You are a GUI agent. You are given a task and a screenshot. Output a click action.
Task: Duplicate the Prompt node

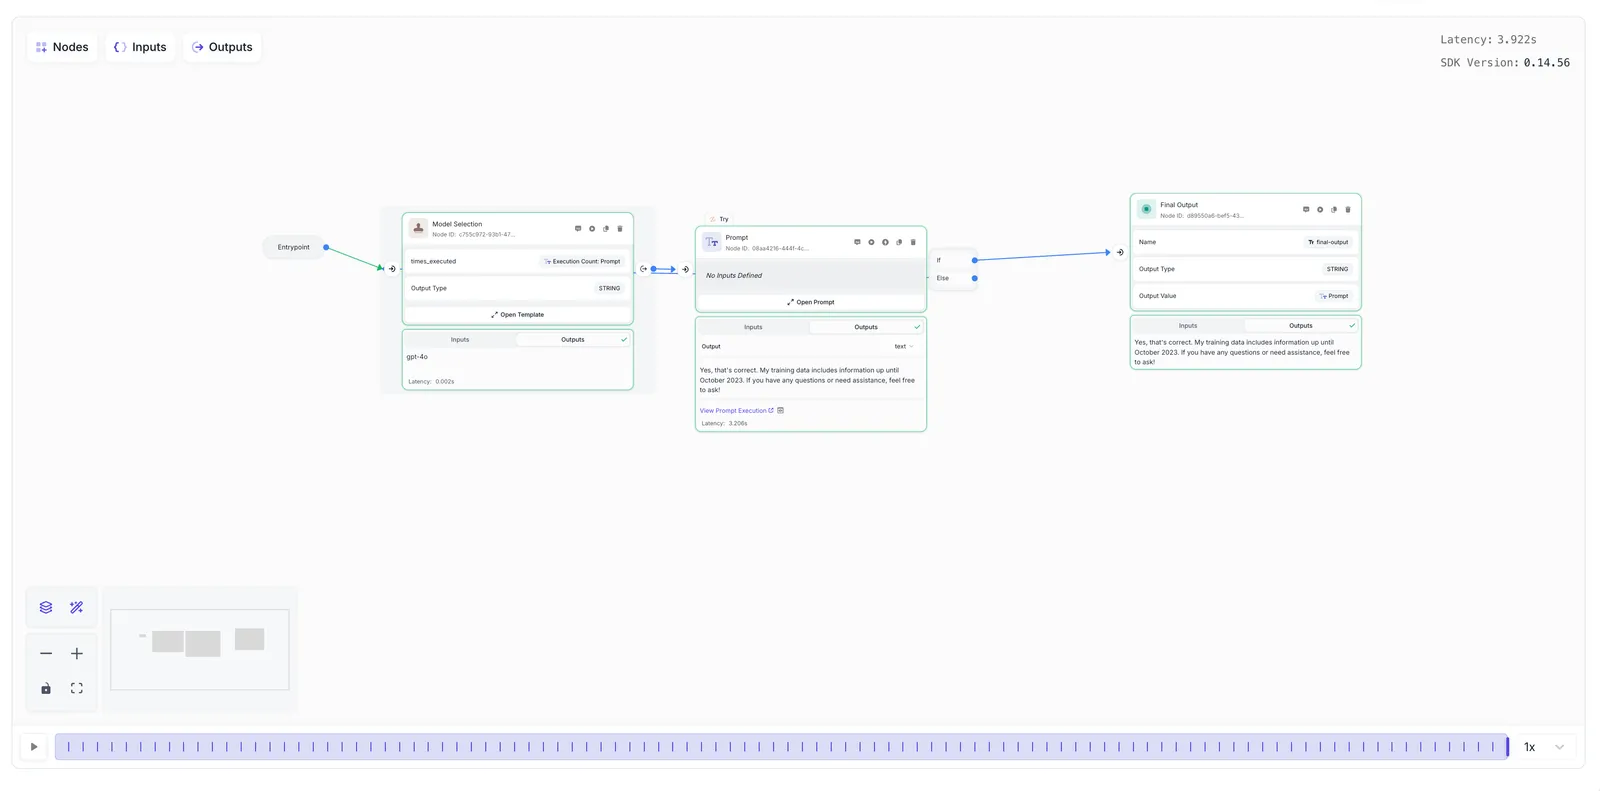(899, 242)
